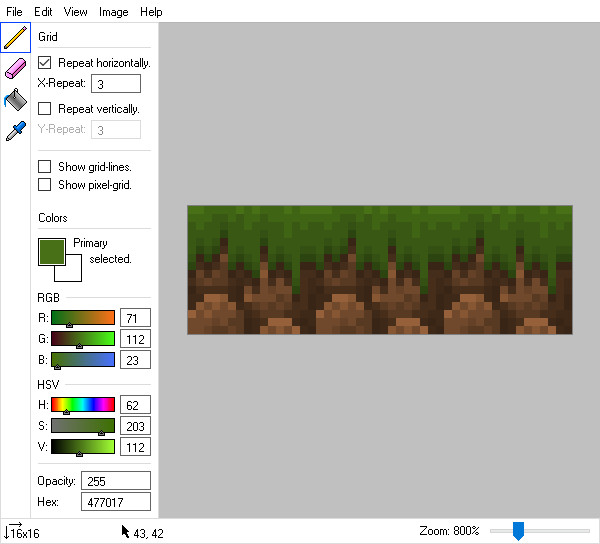Open the Edit menu
The width and height of the screenshot is (600, 544).
tap(43, 12)
